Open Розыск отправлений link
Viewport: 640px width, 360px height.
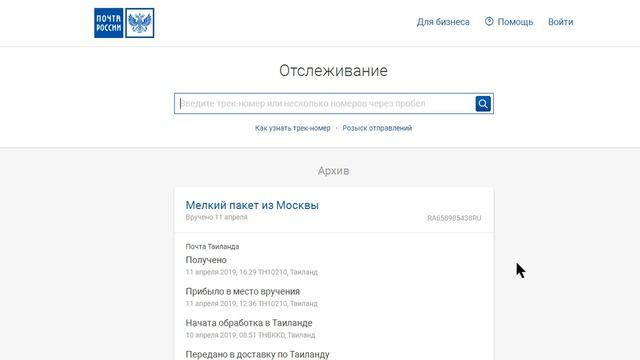[x=377, y=128]
